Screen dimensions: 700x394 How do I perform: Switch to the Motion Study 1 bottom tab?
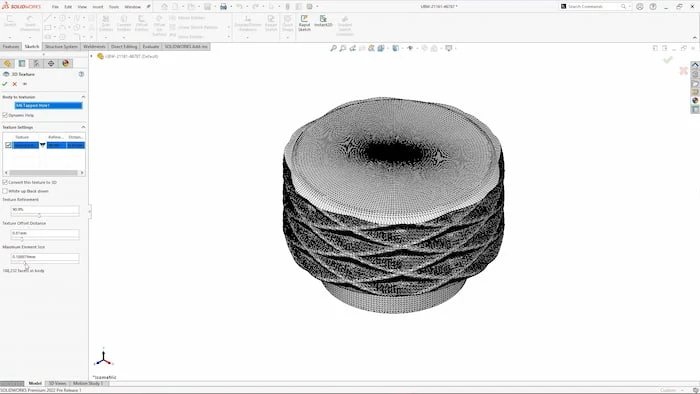[88, 383]
